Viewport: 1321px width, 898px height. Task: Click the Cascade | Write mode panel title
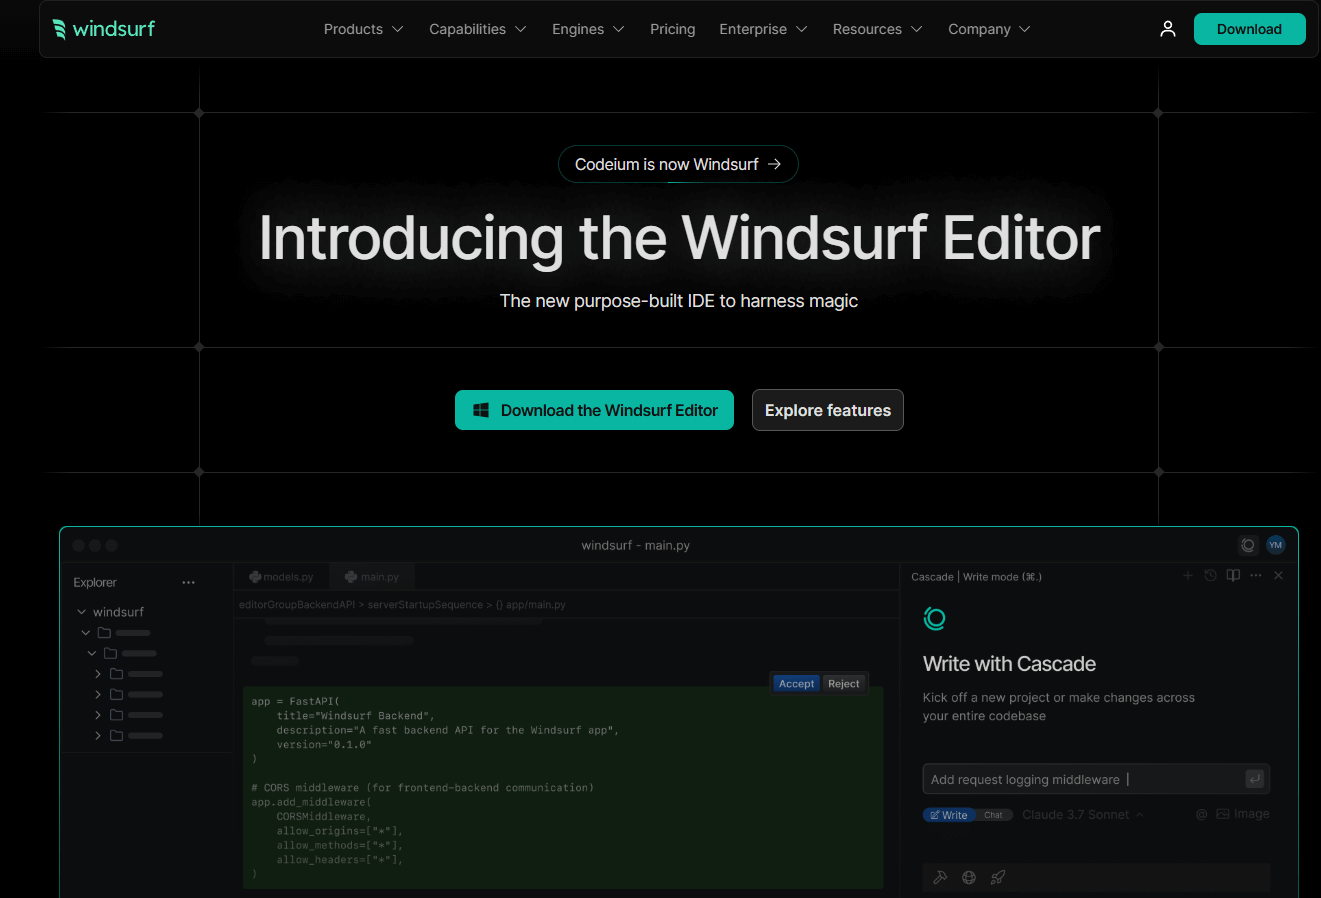pos(976,577)
